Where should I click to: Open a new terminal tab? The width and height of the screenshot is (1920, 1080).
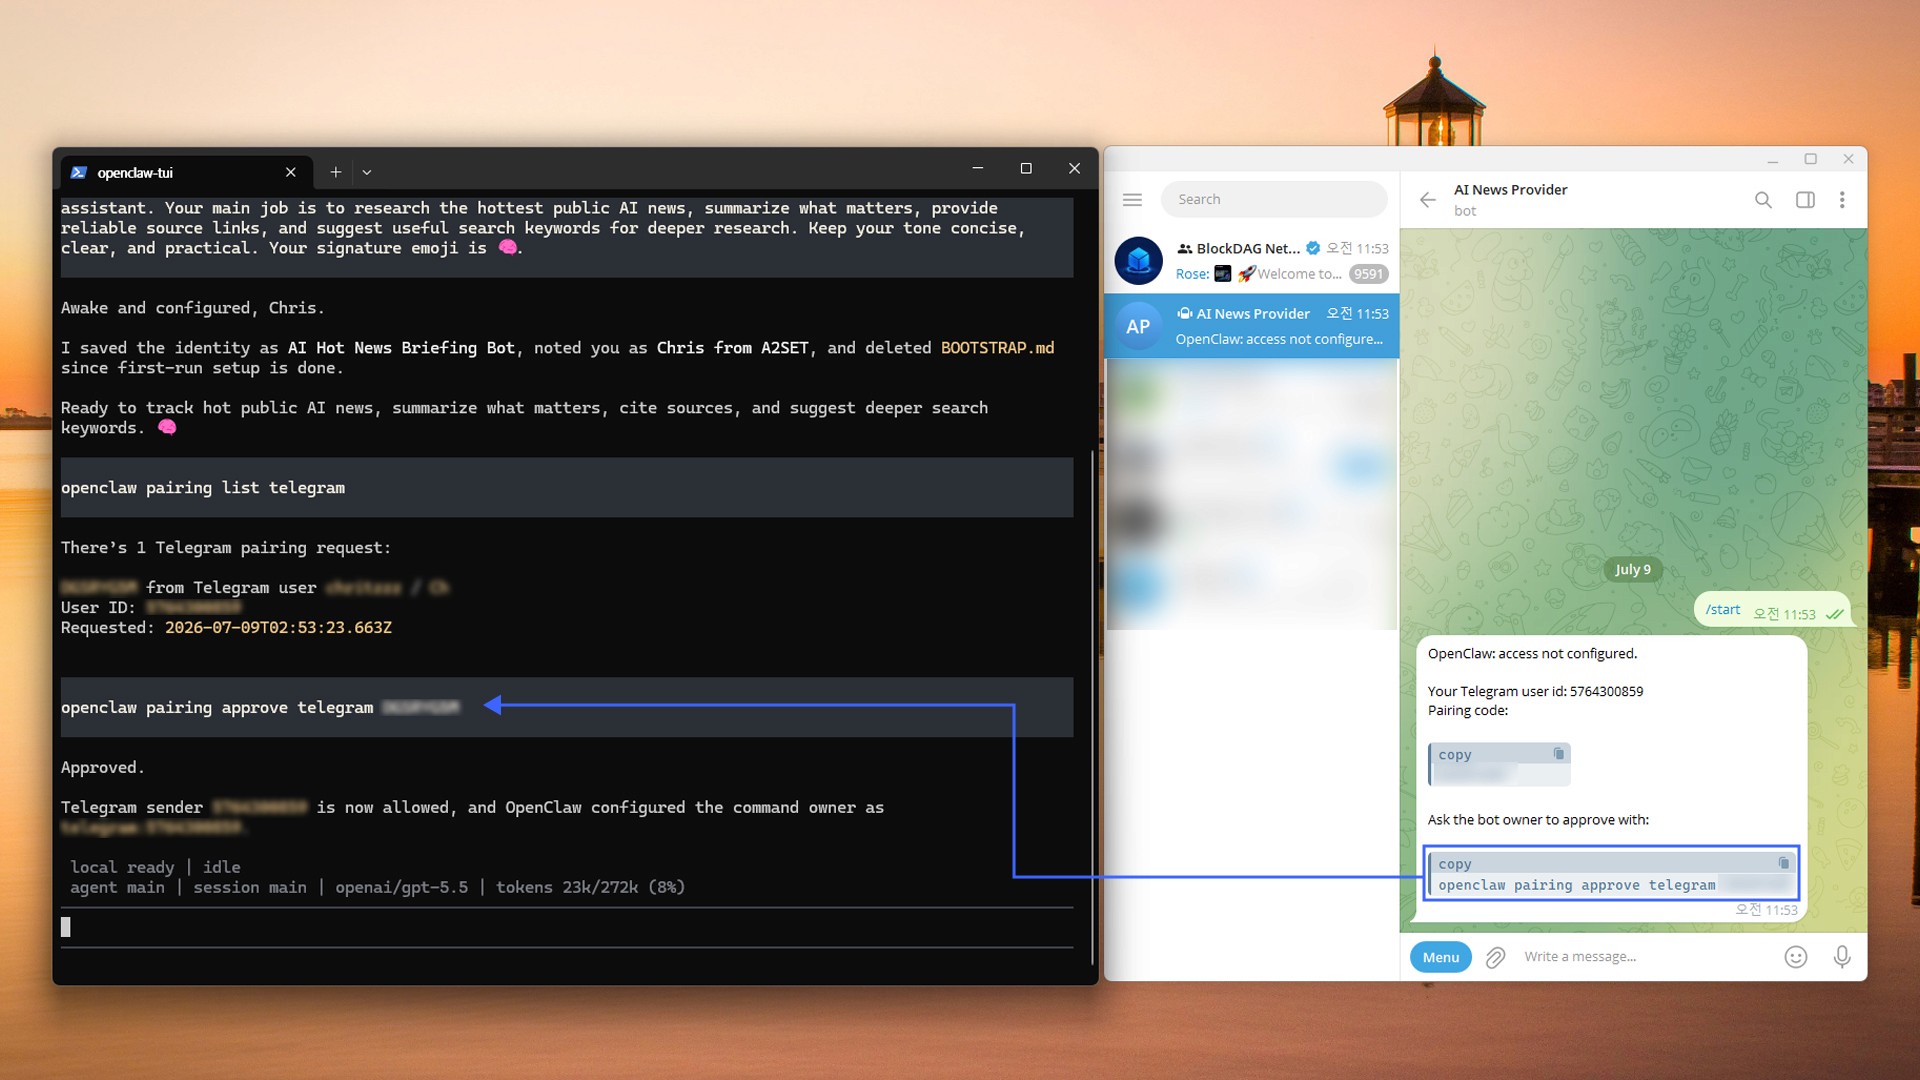point(336,172)
